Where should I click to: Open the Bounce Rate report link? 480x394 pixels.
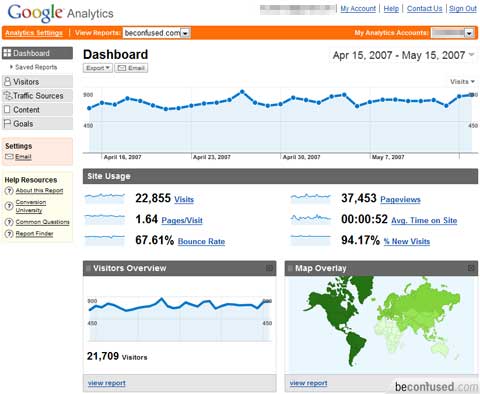click(x=201, y=241)
